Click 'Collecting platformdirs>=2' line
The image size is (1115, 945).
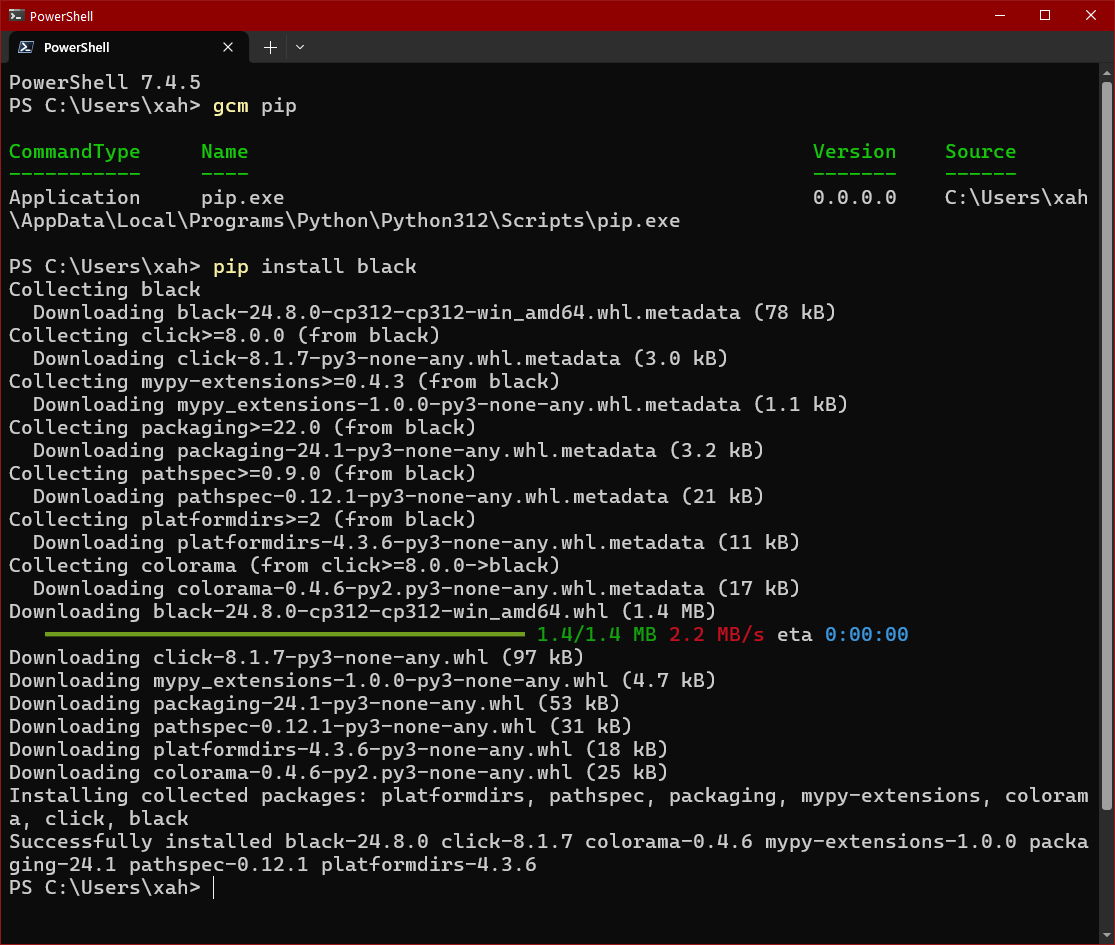pos(242,520)
